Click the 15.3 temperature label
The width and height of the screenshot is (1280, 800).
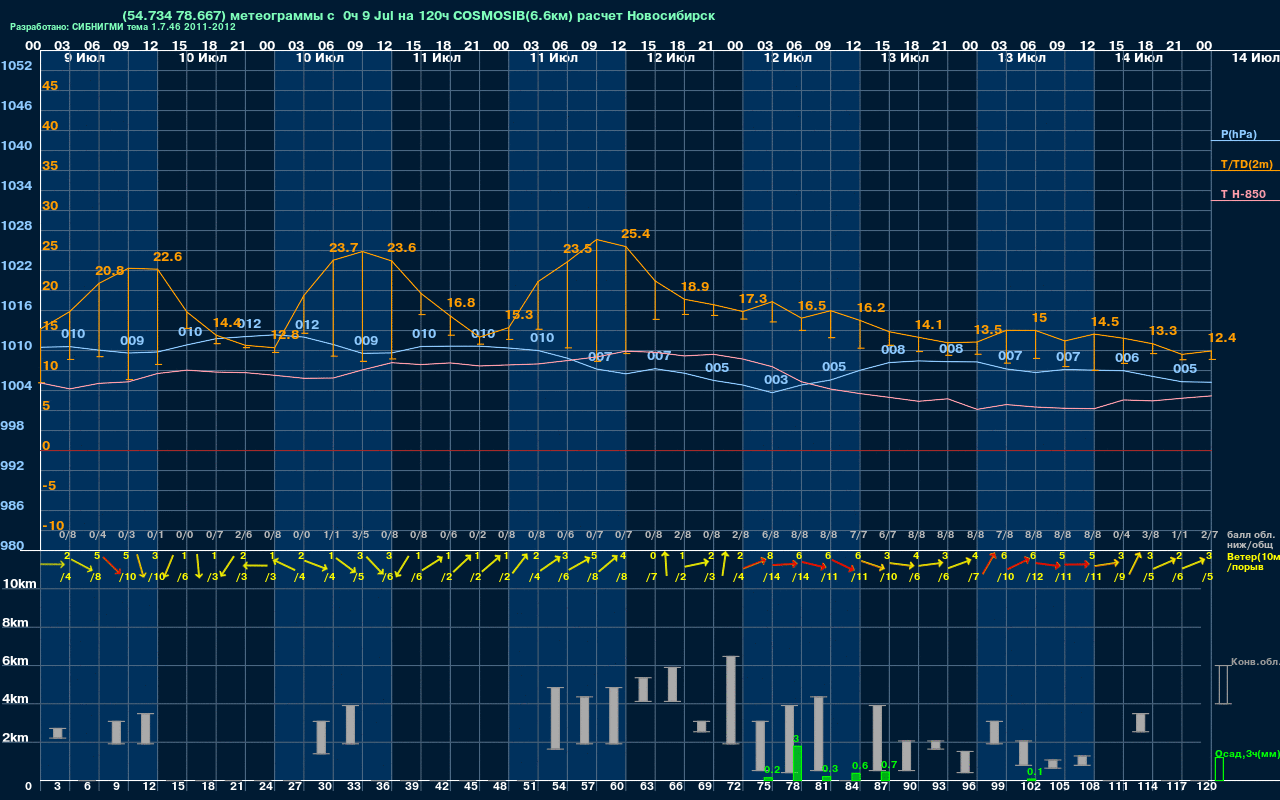coord(519,315)
